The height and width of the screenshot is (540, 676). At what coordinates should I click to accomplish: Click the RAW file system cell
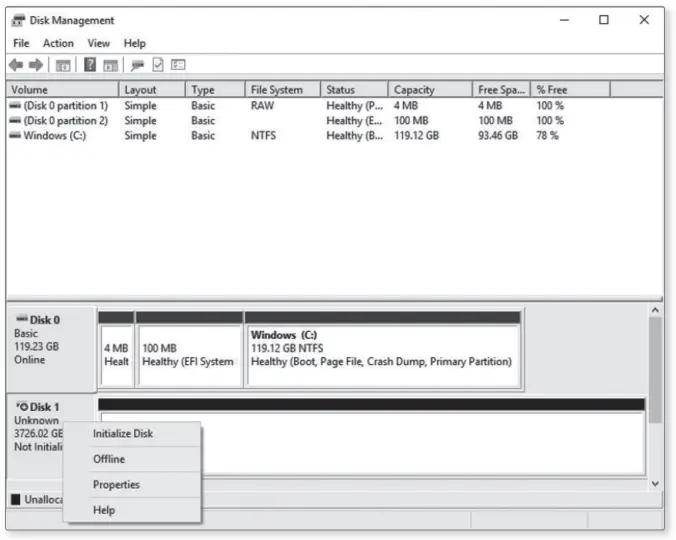click(x=262, y=106)
